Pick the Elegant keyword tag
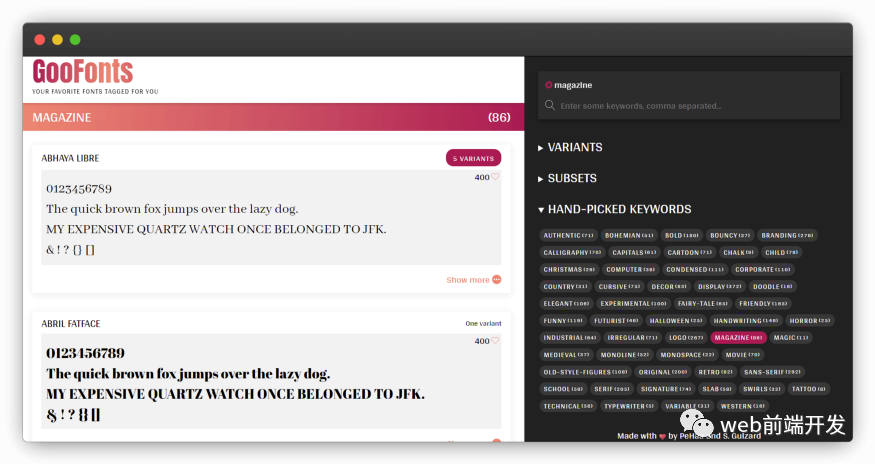Screen dimensions: 875x464 566,303
